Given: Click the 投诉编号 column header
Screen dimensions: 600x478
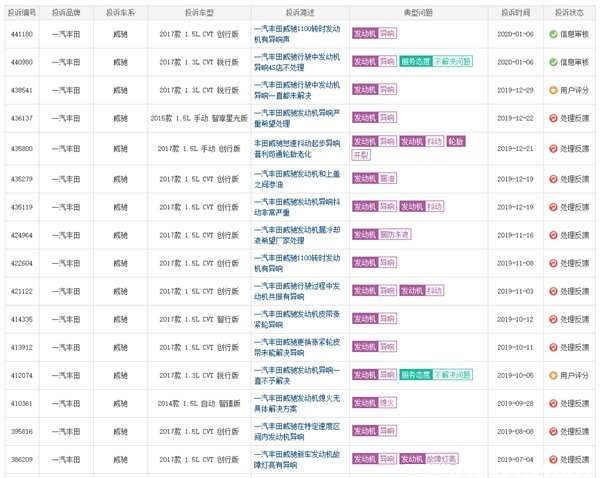Looking at the screenshot, I should (21, 11).
